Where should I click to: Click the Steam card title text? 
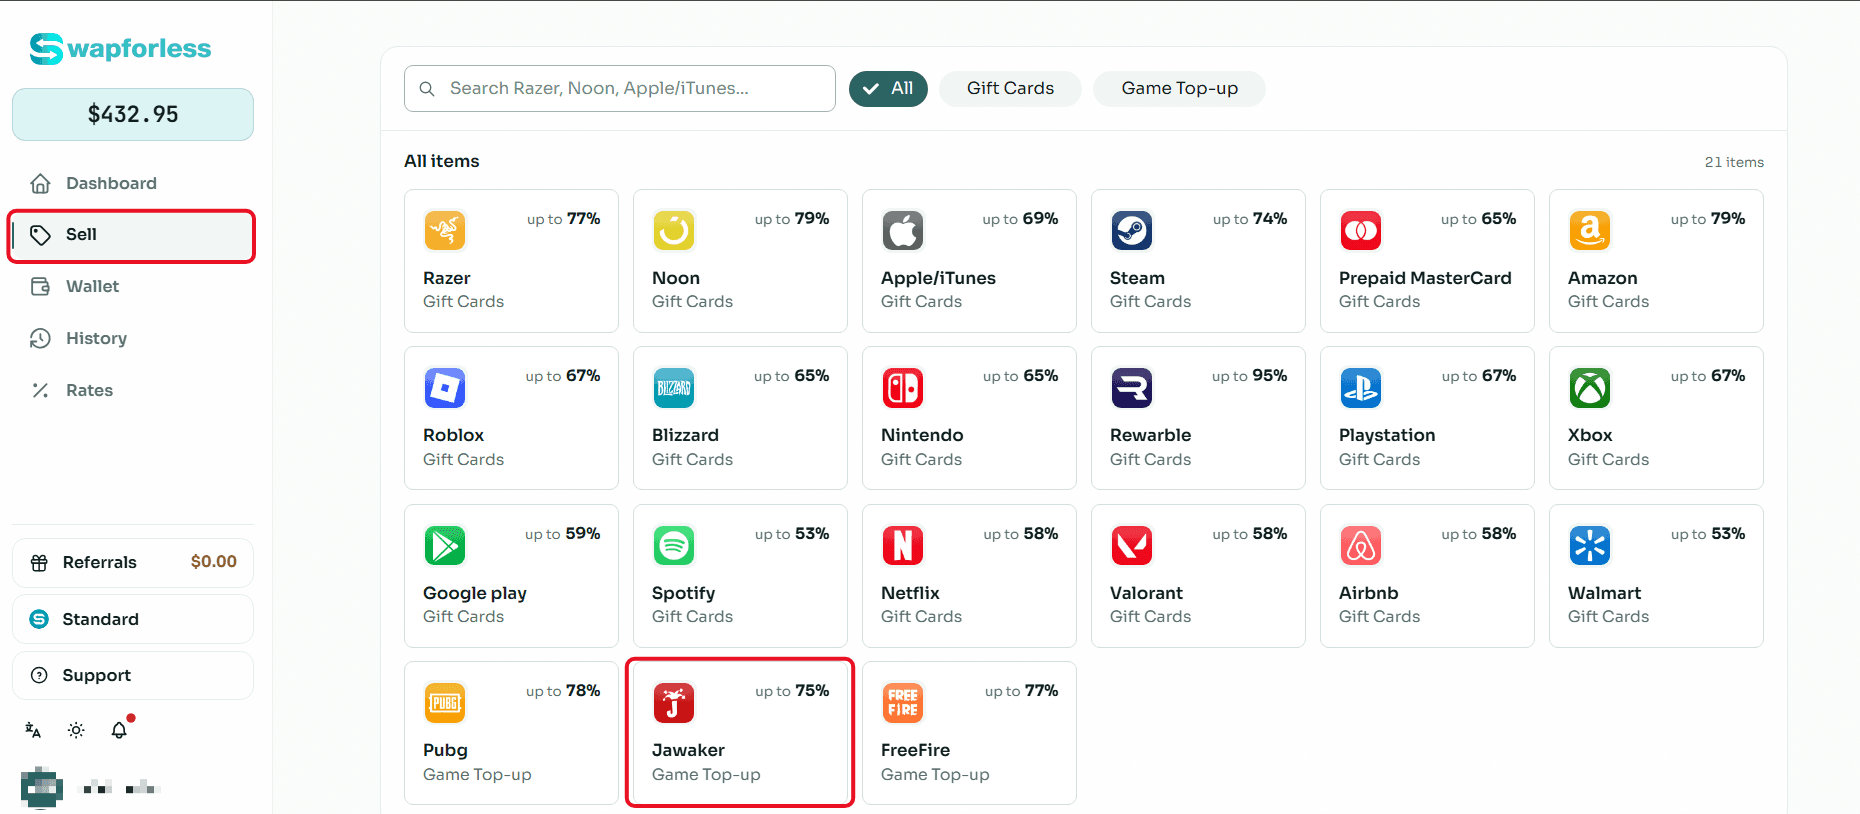(x=1137, y=278)
